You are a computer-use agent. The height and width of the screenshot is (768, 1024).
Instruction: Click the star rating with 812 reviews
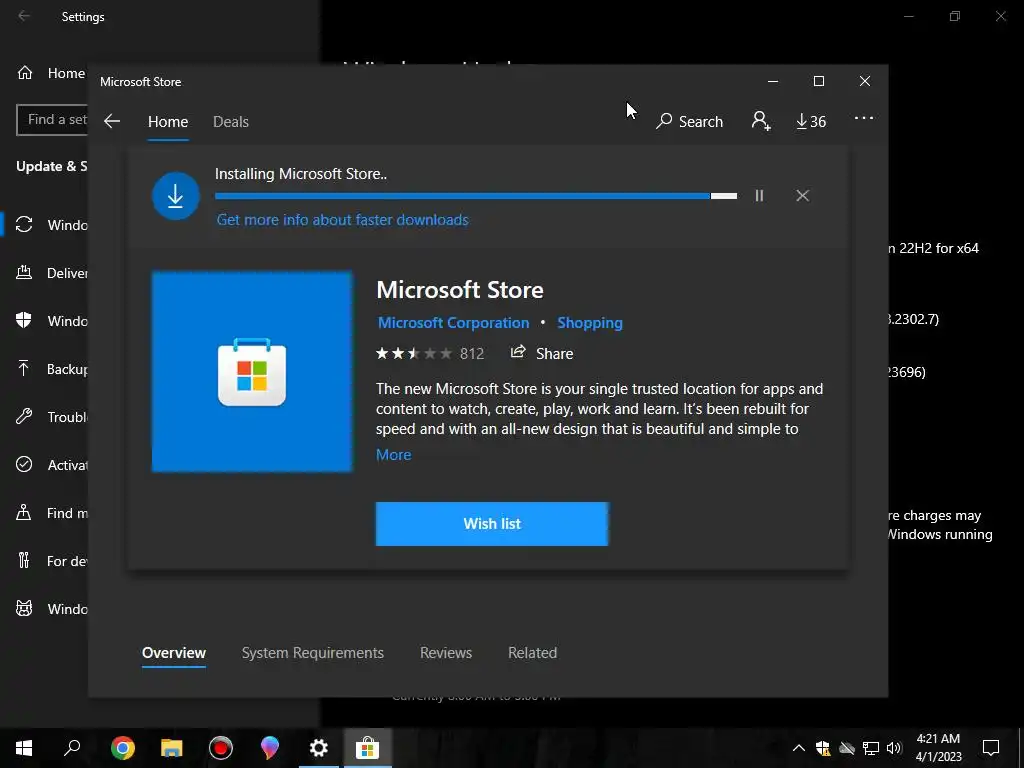pos(430,354)
